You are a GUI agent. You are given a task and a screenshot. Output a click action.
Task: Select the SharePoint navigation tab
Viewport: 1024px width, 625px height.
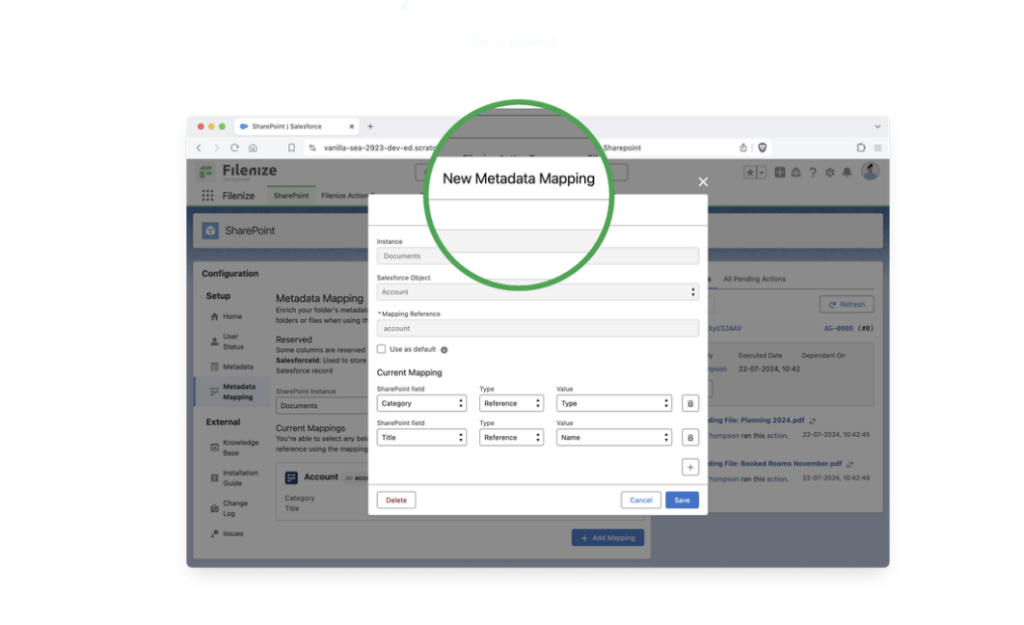(291, 195)
